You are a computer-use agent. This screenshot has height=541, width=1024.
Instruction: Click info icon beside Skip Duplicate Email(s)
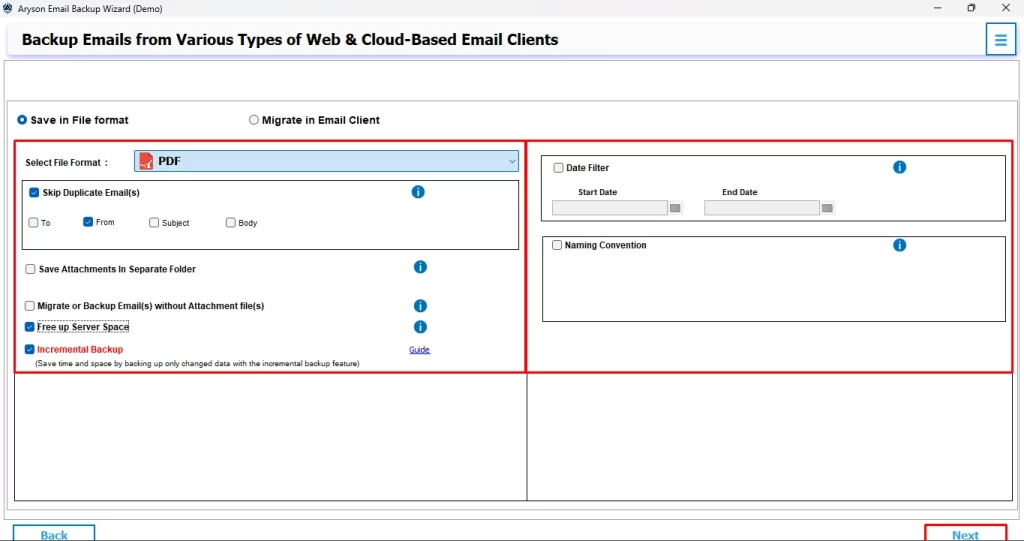tap(418, 192)
